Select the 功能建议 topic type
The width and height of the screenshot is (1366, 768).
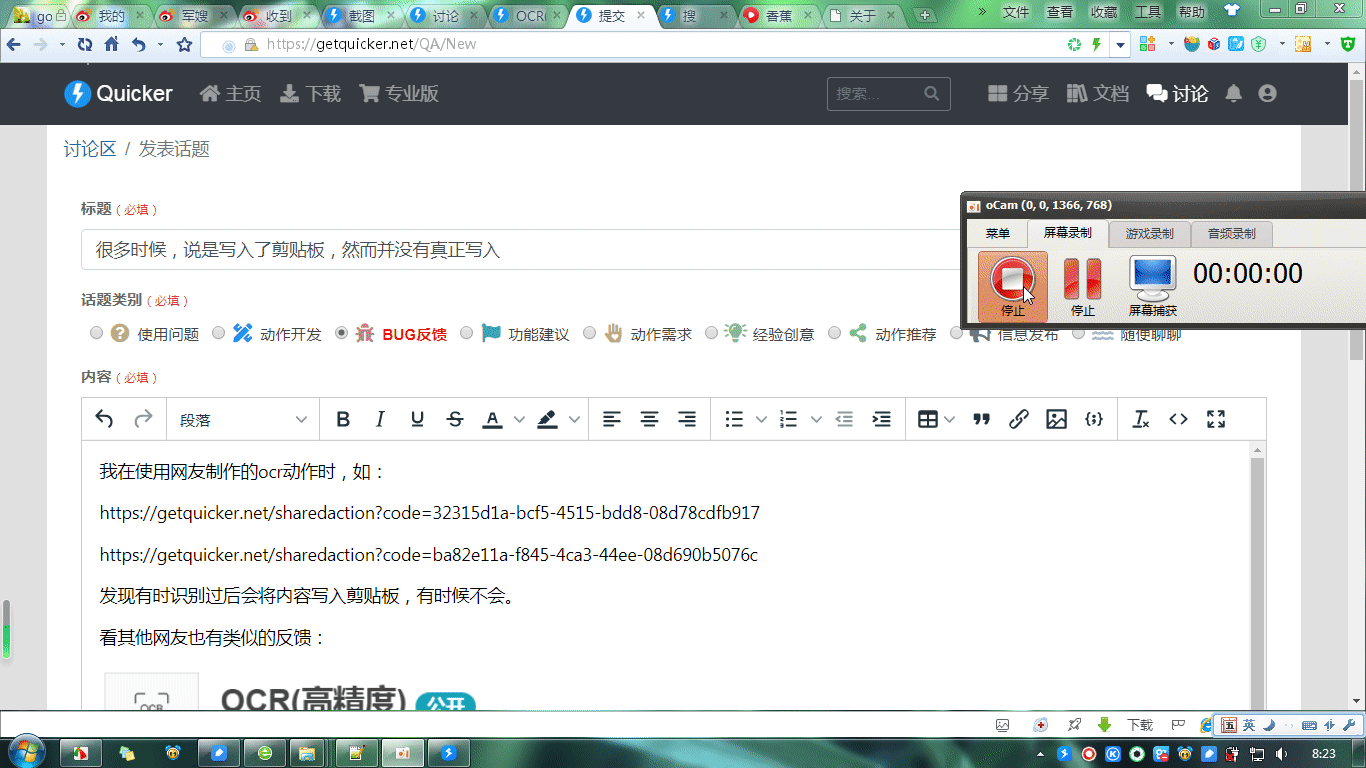click(466, 333)
